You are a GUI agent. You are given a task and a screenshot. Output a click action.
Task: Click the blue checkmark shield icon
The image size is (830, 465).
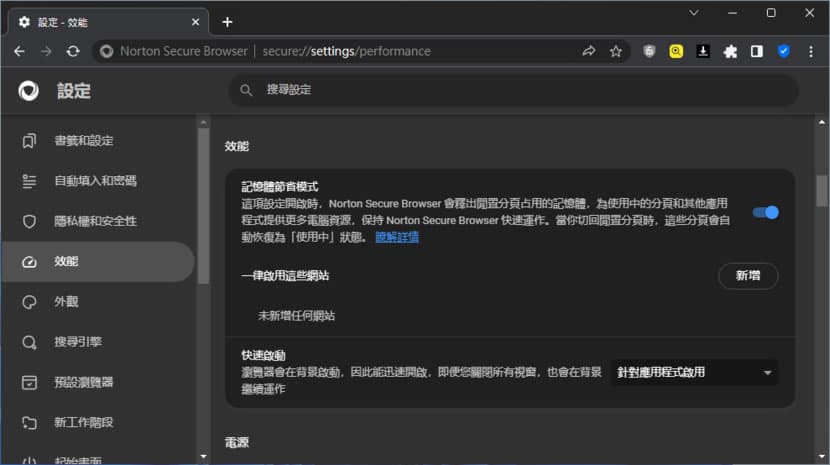[x=784, y=51]
